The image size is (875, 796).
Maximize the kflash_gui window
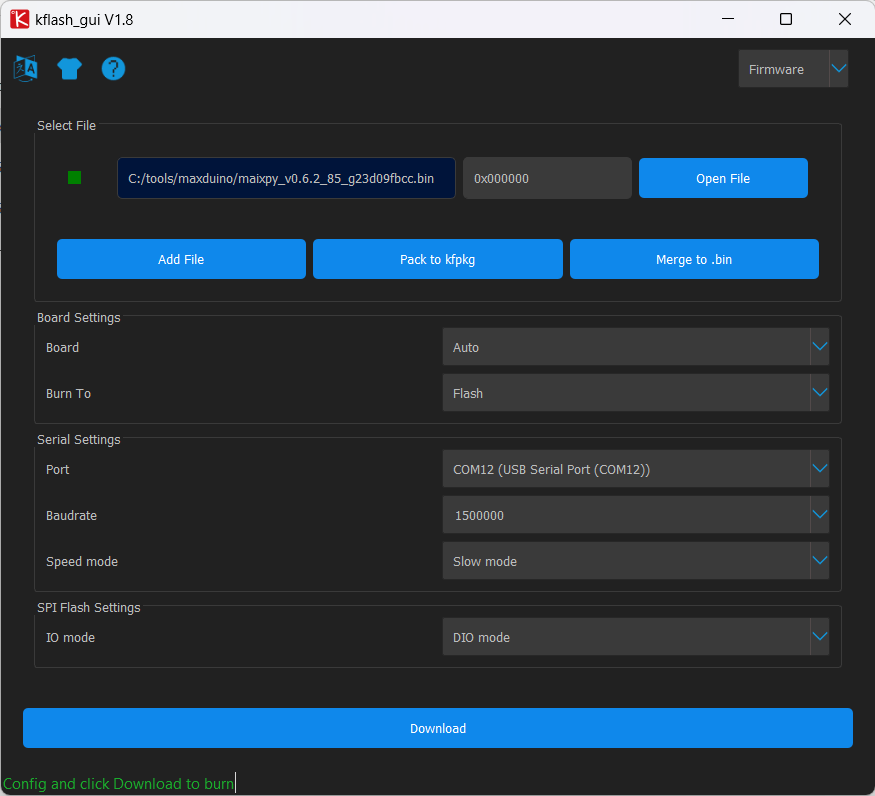(x=786, y=19)
